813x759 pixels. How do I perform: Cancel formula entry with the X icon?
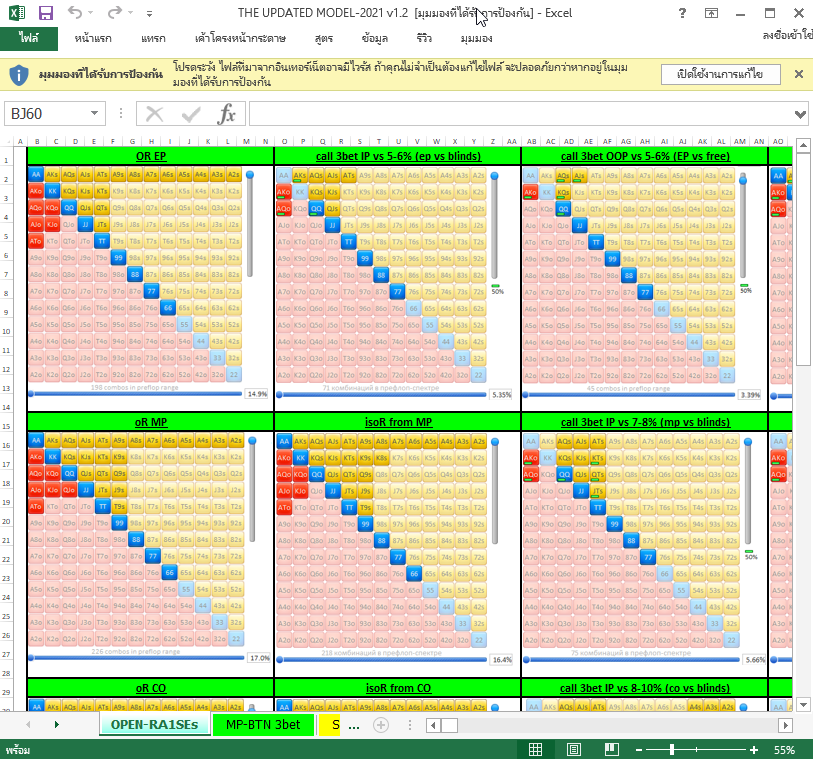click(x=155, y=114)
